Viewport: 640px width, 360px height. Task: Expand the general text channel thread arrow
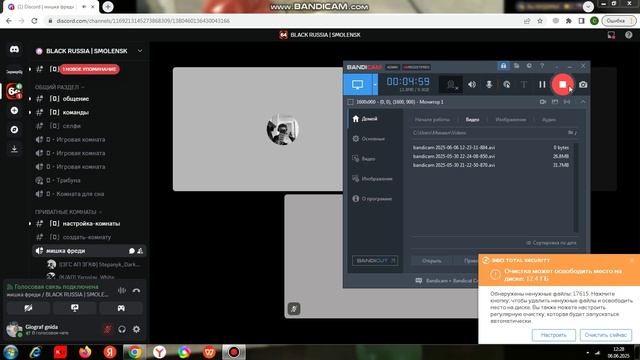pyautogui.click(x=30, y=99)
